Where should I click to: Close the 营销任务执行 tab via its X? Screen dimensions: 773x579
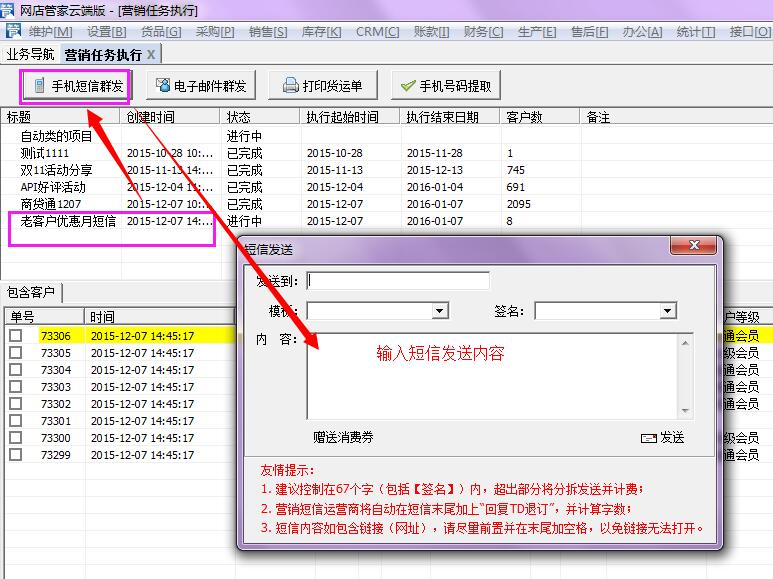pyautogui.click(x=151, y=54)
